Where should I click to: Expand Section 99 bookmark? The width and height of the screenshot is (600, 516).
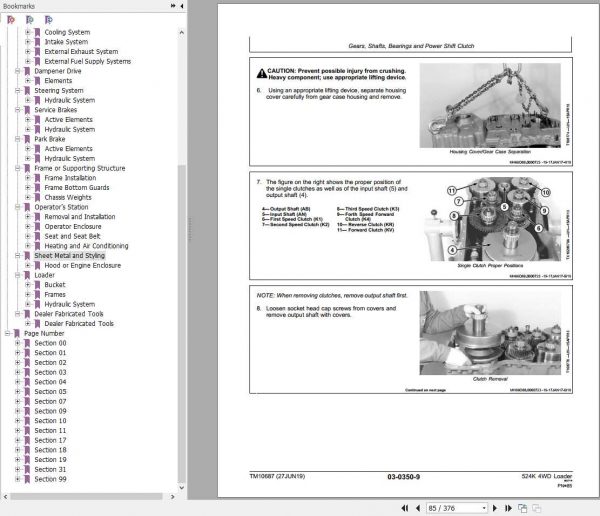click(18, 479)
